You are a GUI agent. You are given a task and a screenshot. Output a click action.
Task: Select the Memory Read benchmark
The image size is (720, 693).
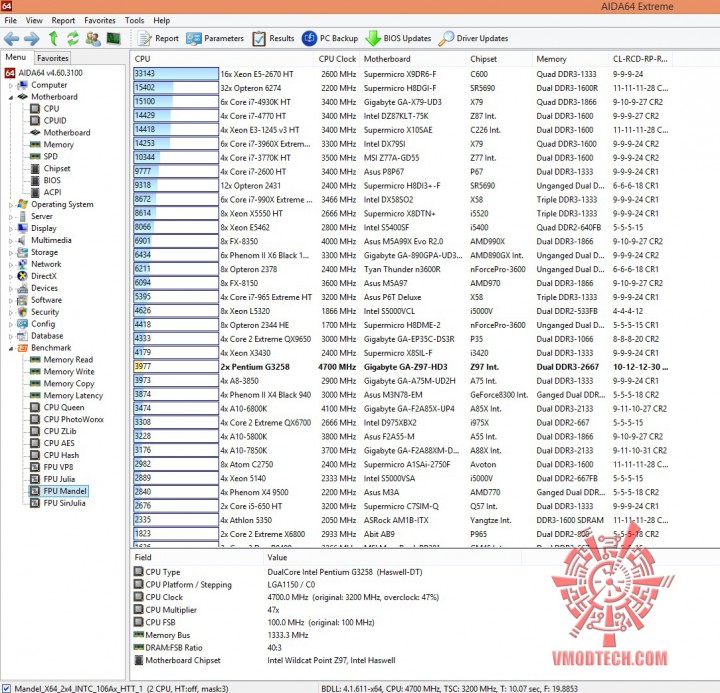coord(62,360)
